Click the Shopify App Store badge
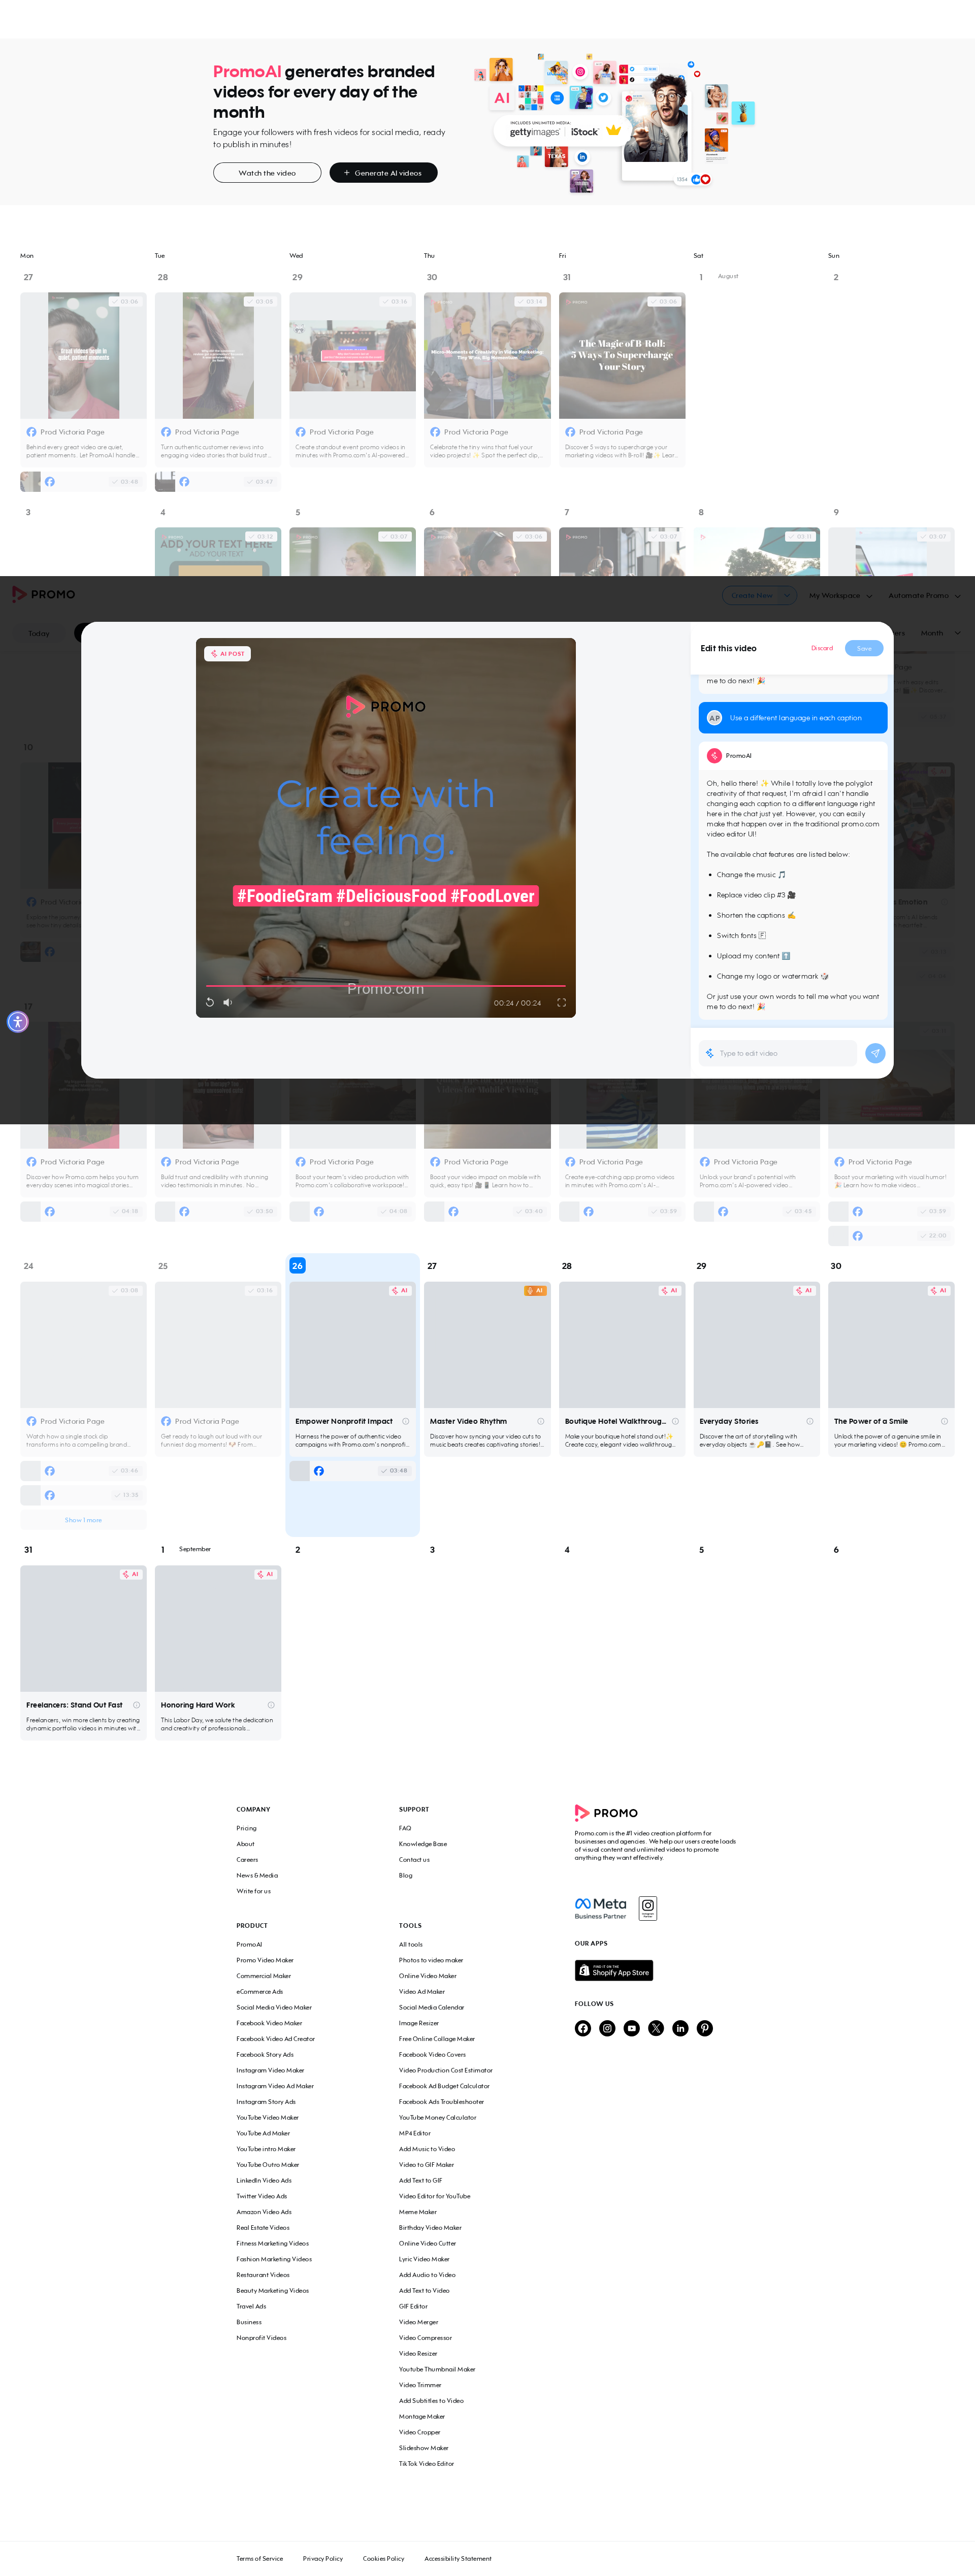975x2576 pixels. [x=614, y=1970]
